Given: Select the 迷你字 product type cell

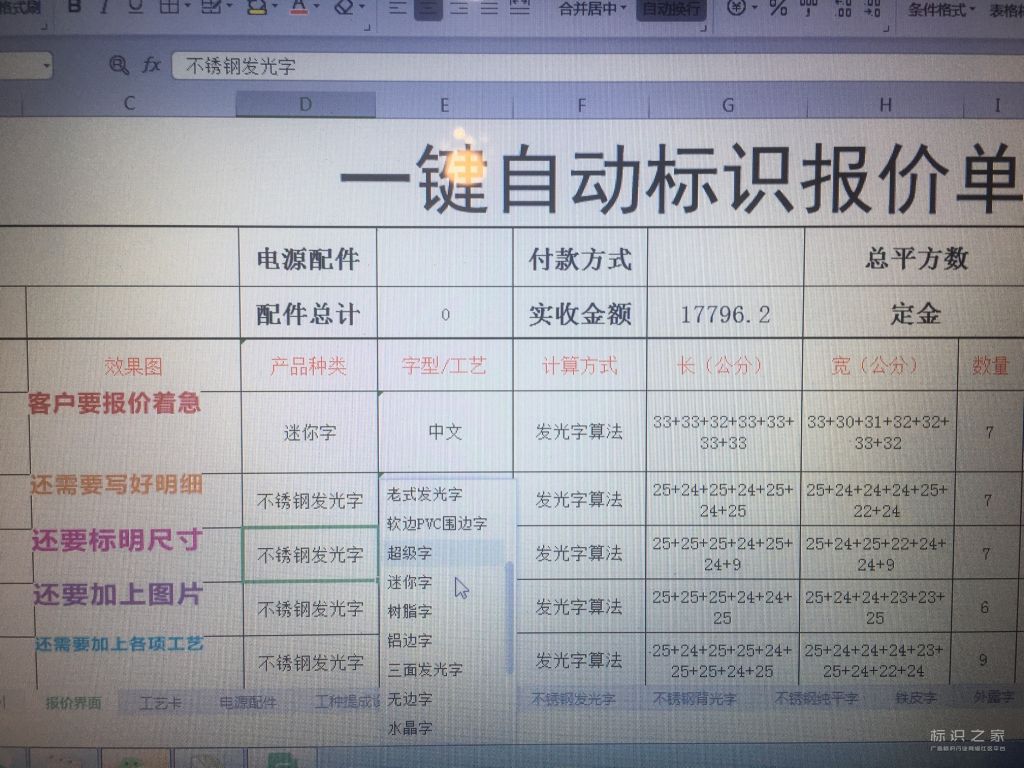Looking at the screenshot, I should 309,432.
